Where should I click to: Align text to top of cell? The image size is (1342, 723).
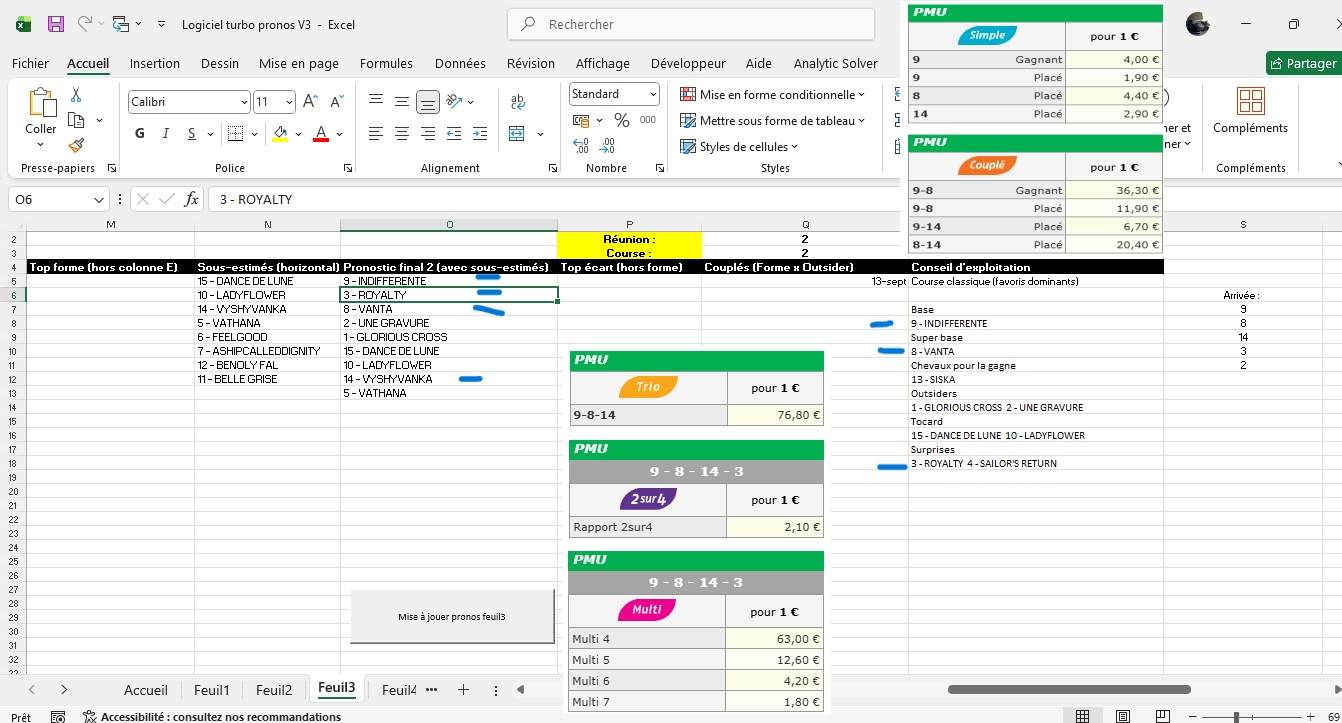coord(376,101)
